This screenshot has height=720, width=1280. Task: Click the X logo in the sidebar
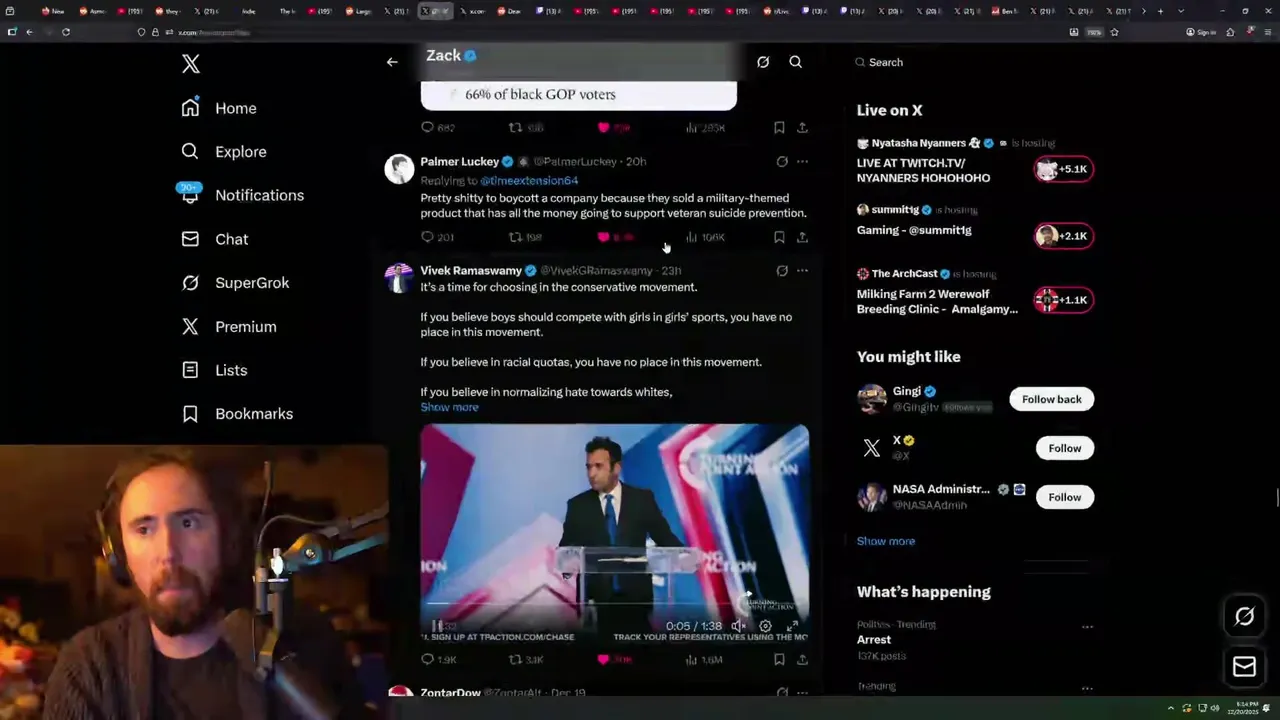[x=191, y=65]
